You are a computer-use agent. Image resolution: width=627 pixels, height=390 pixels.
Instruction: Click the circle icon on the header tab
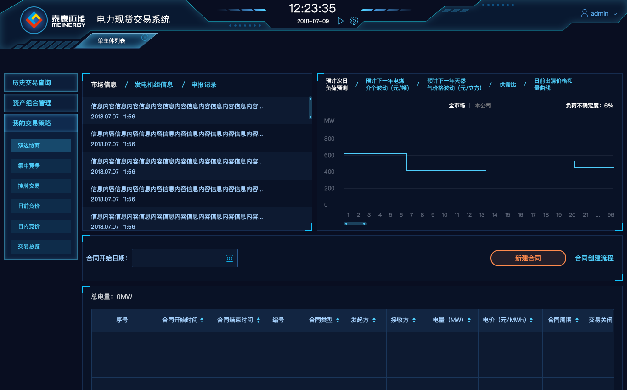144,38
